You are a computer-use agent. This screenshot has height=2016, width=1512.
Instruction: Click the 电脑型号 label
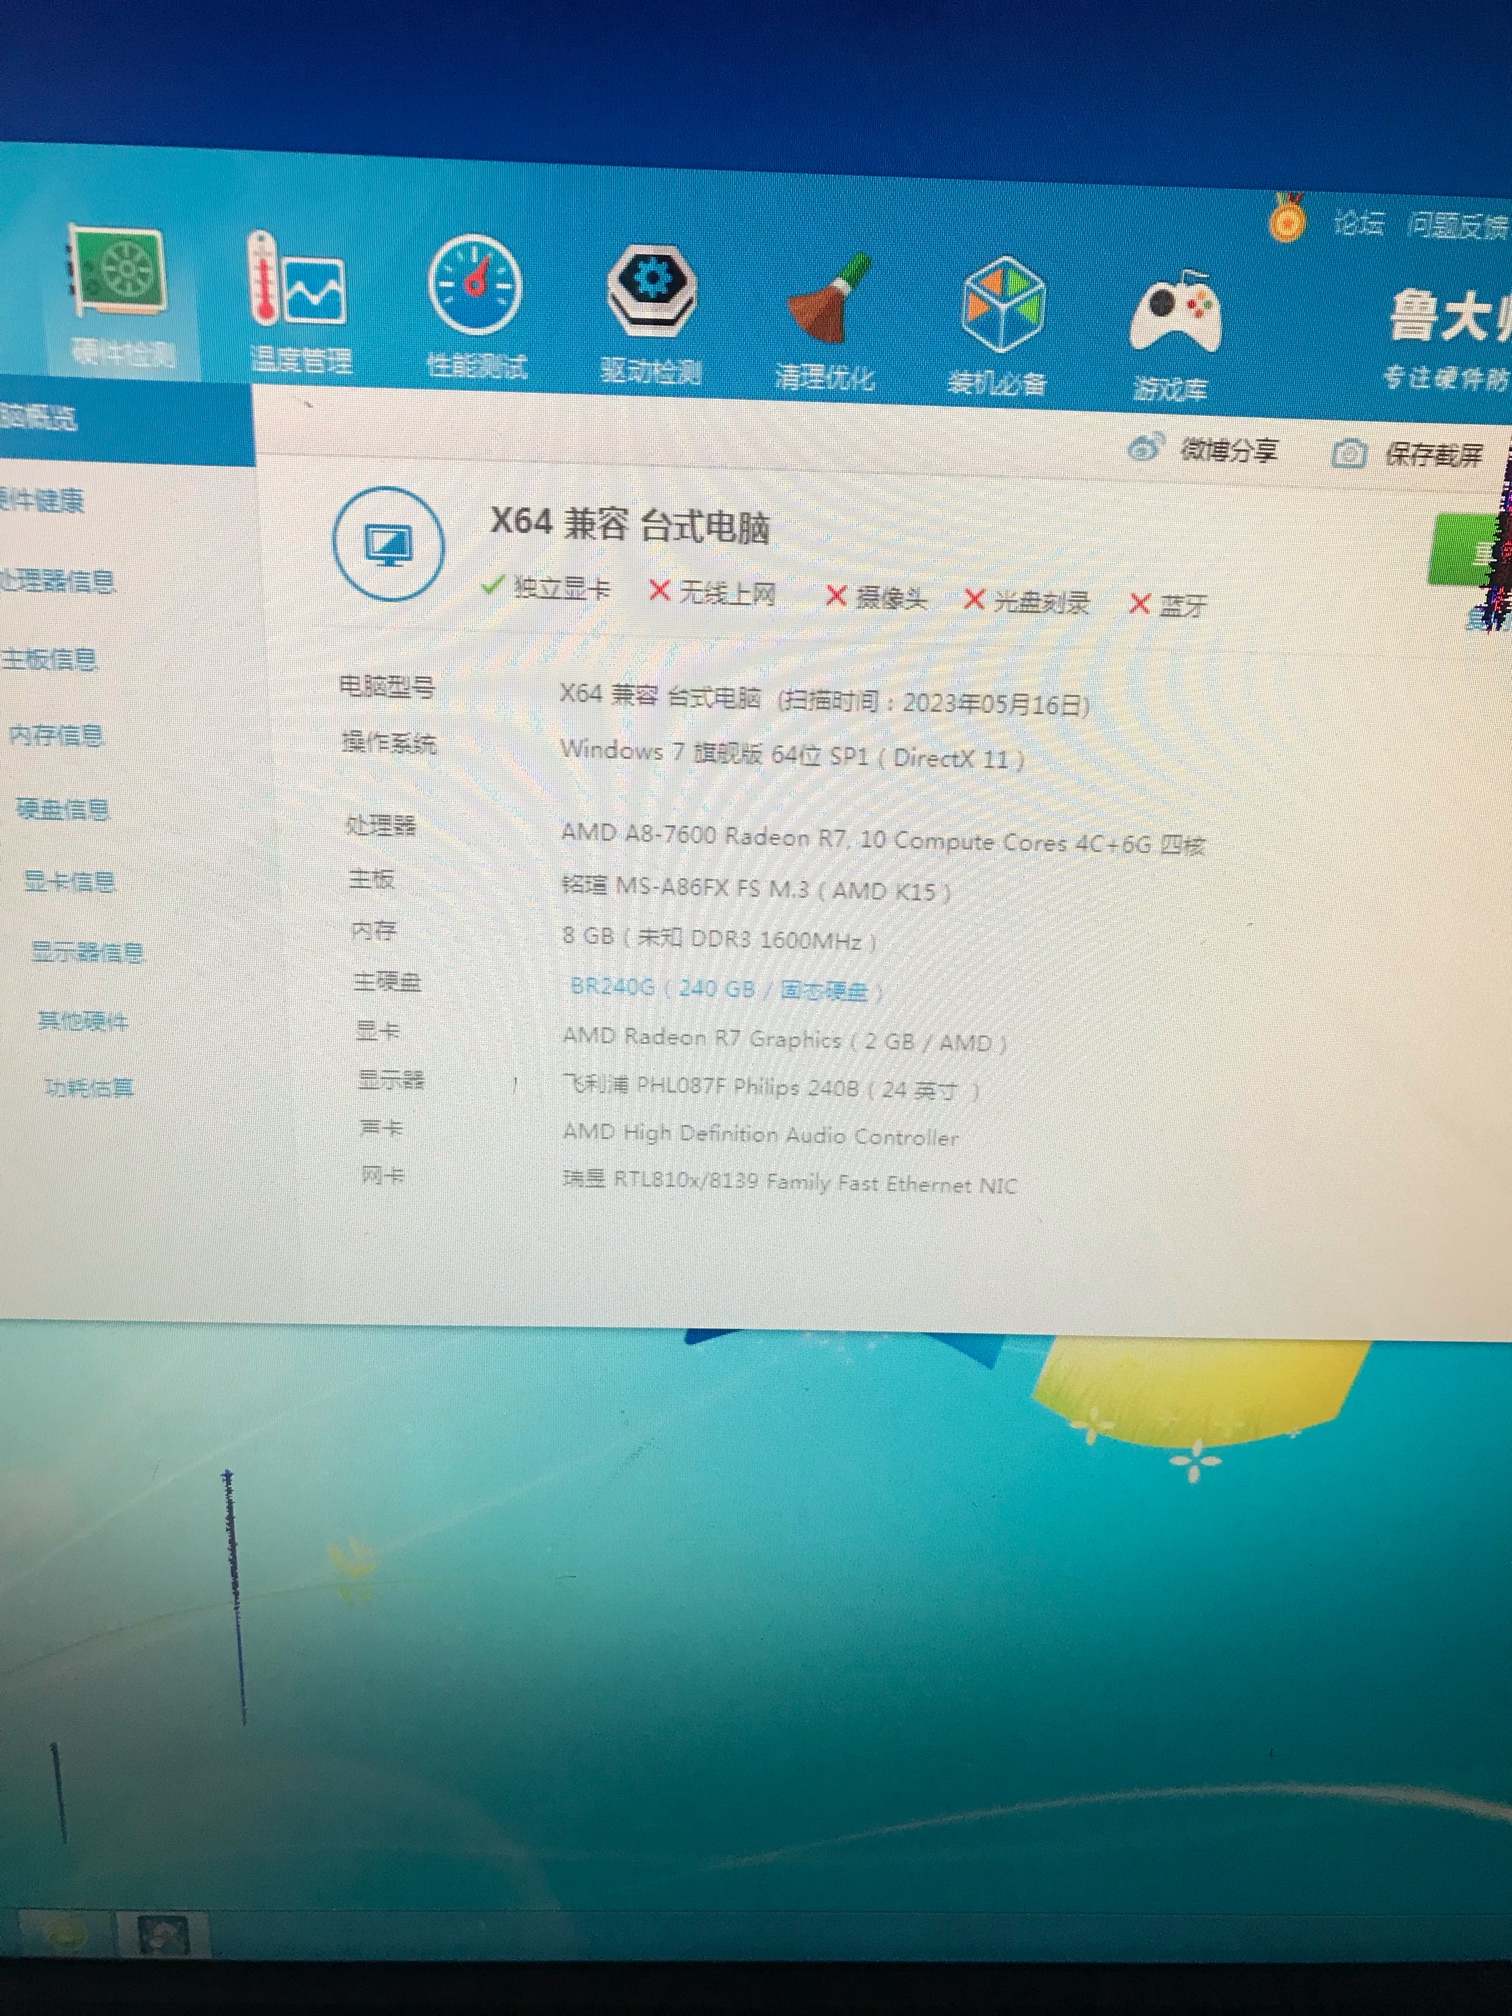pyautogui.click(x=387, y=687)
